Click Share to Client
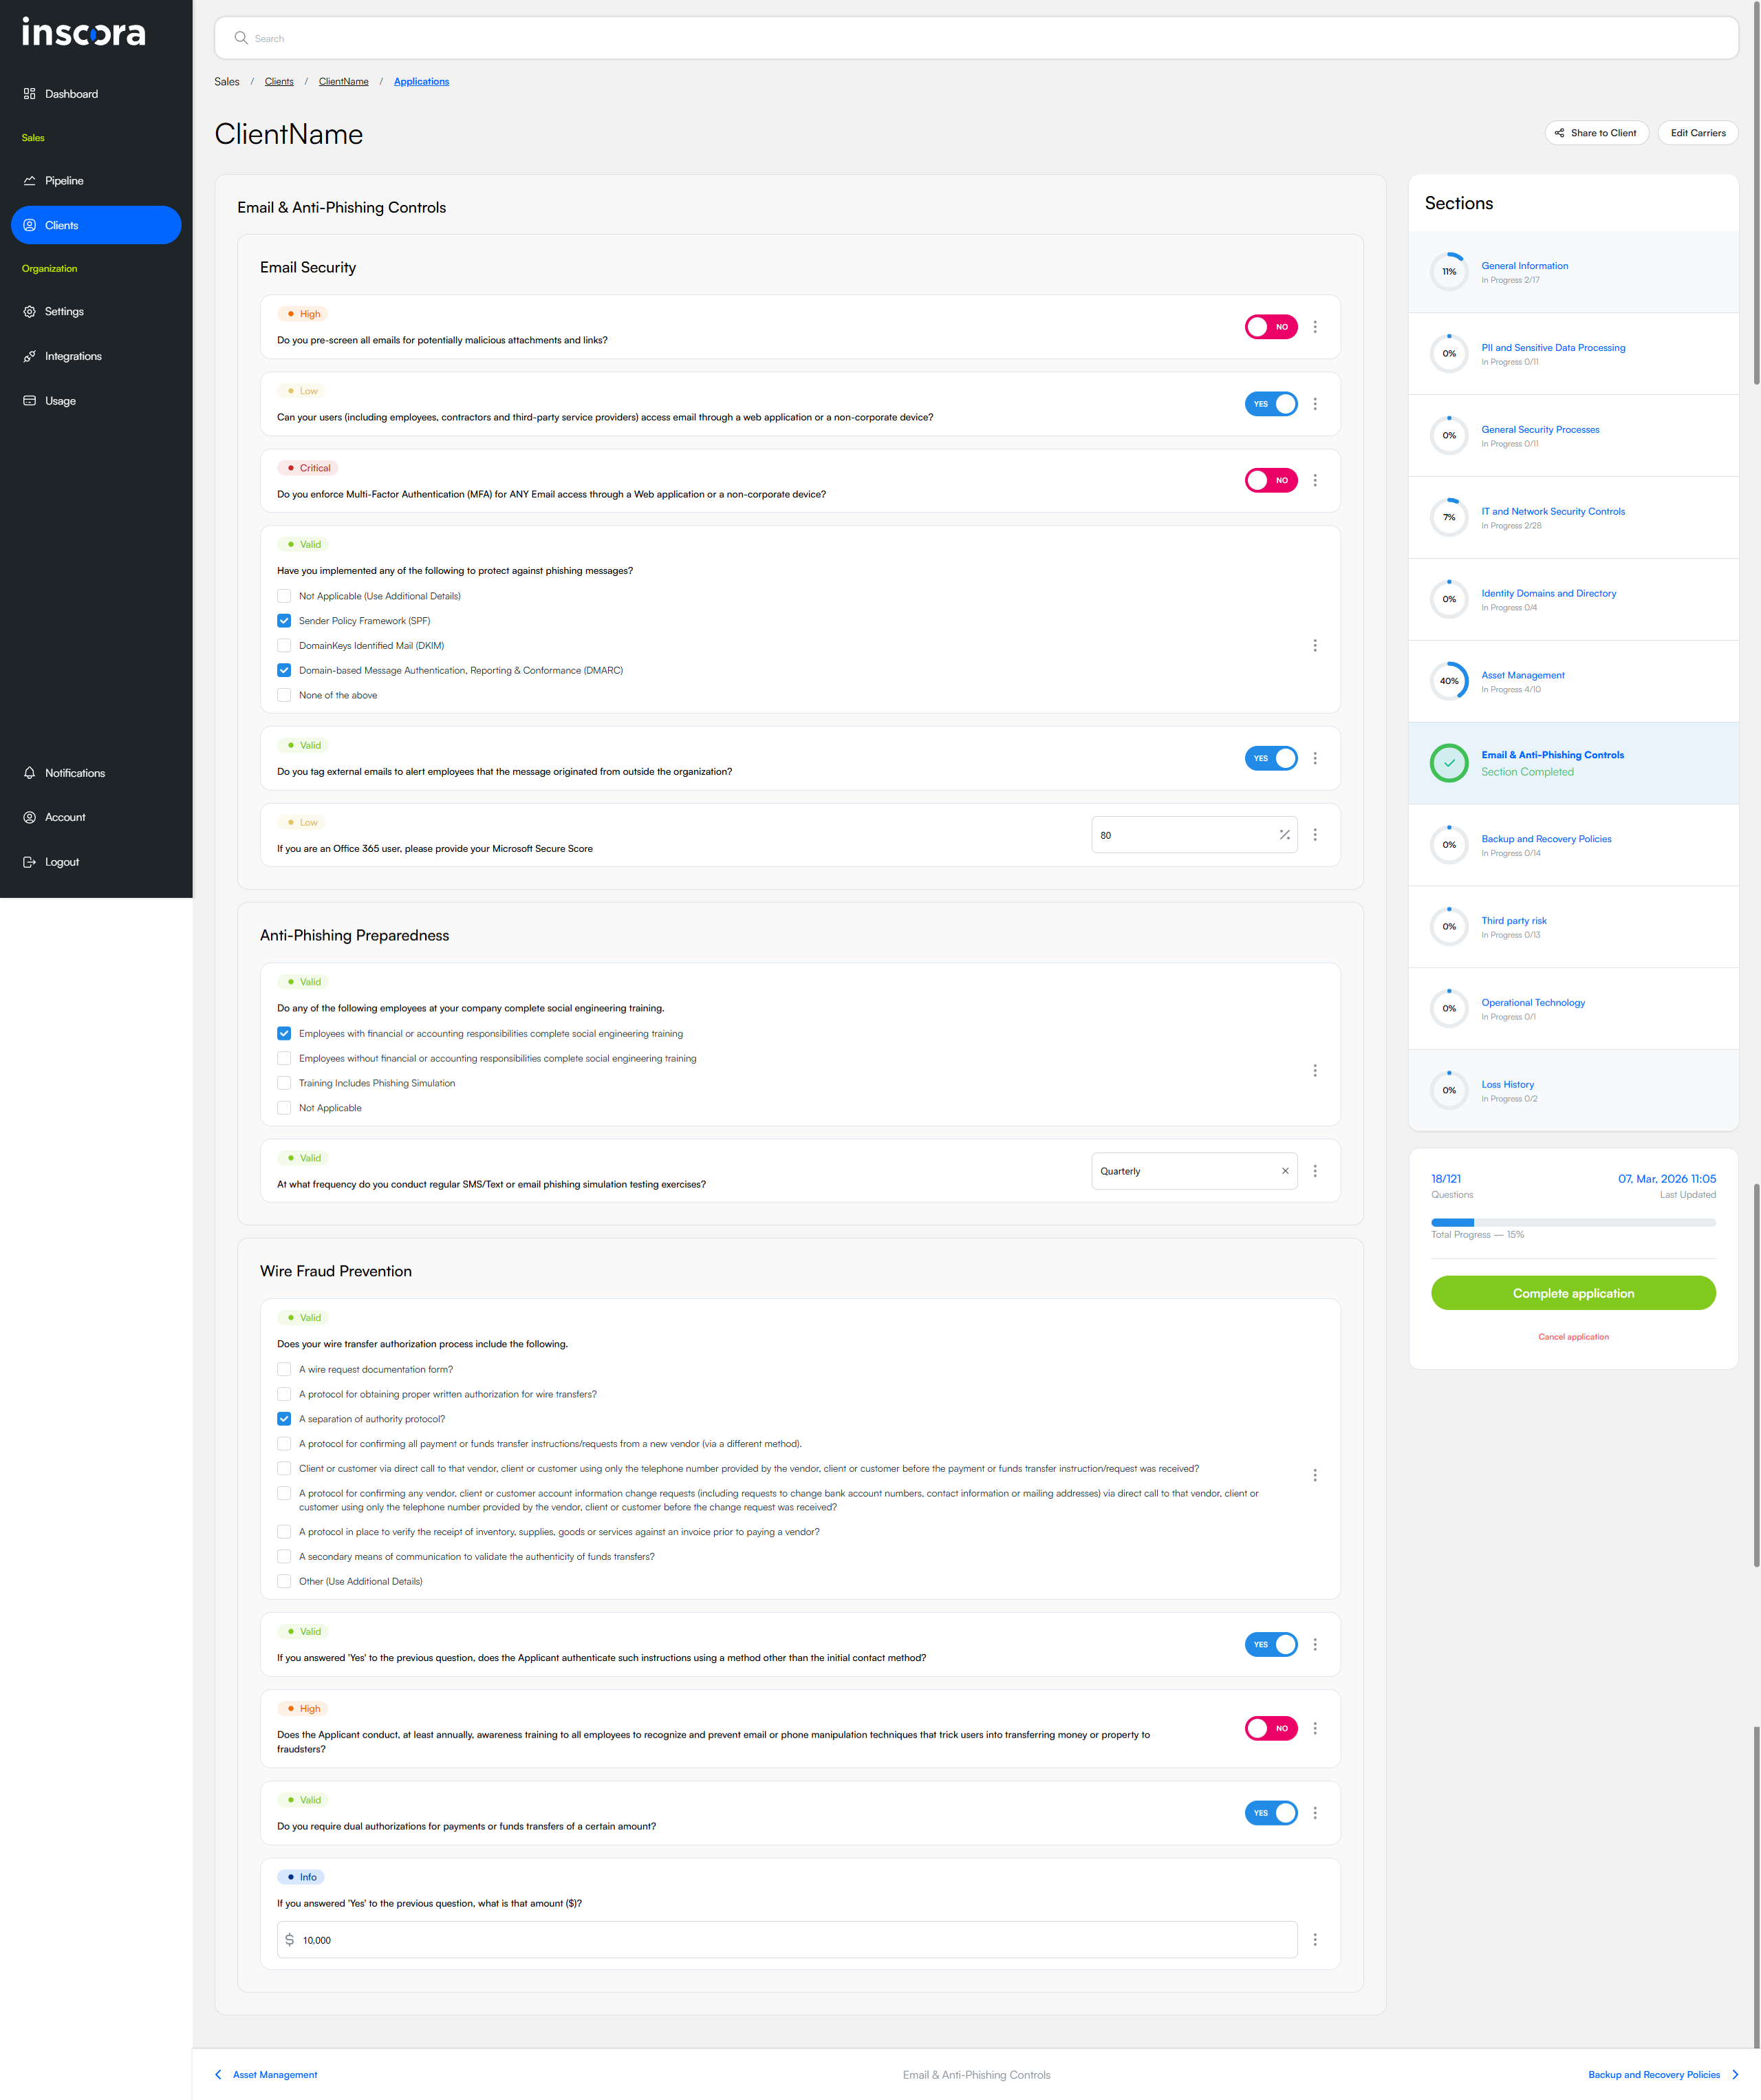This screenshot has height=2100, width=1761. pos(1596,132)
